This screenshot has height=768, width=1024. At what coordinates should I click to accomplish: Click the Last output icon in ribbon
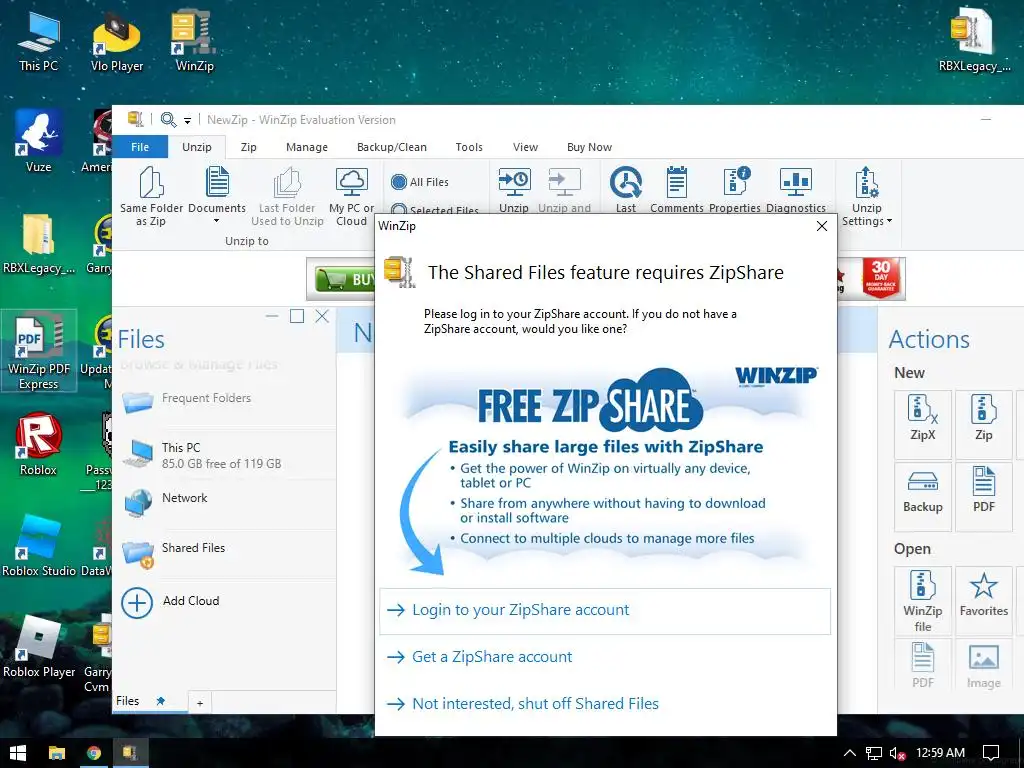tap(626, 182)
